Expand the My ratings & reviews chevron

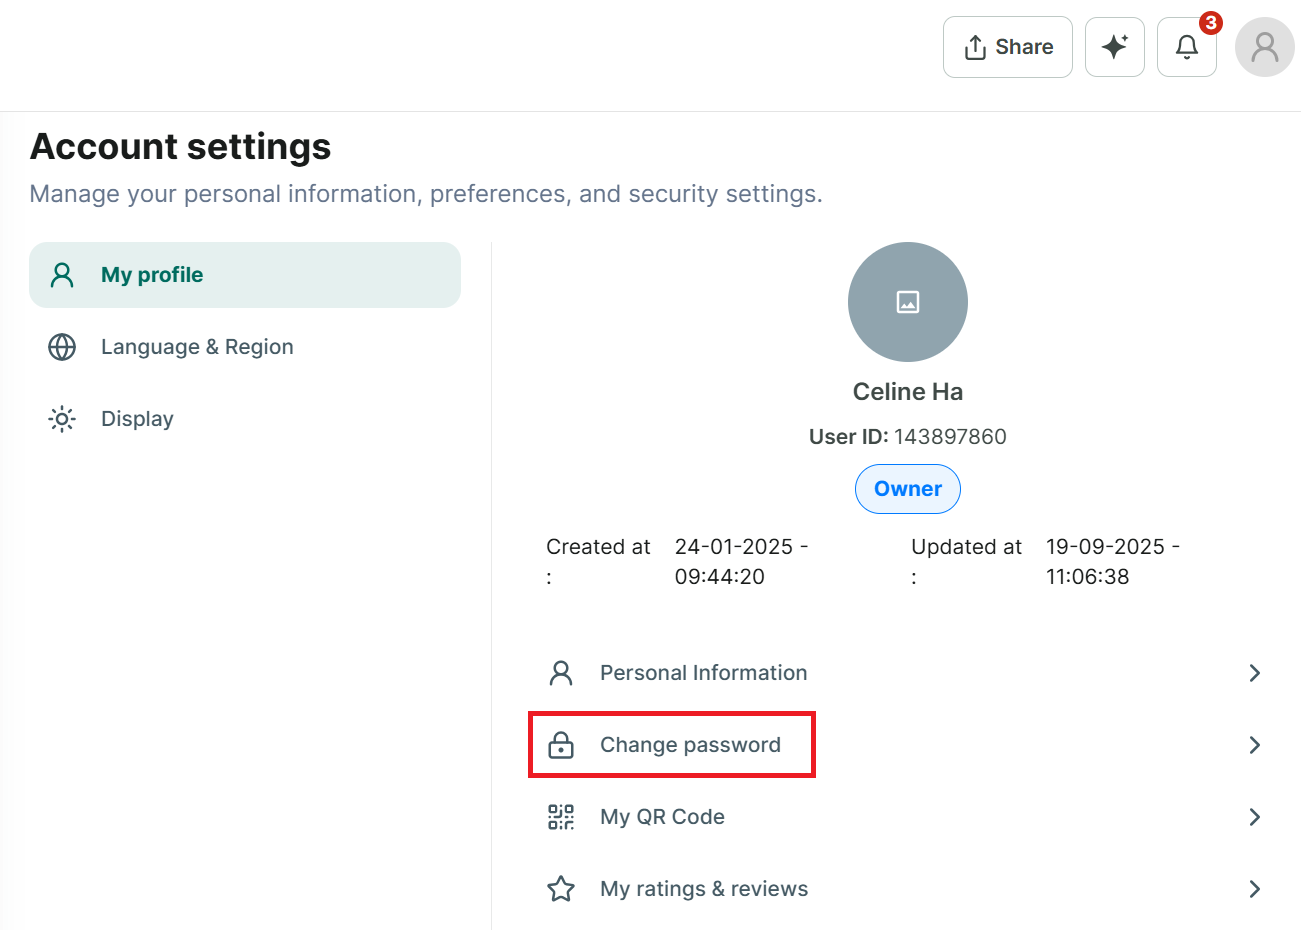pos(1255,889)
